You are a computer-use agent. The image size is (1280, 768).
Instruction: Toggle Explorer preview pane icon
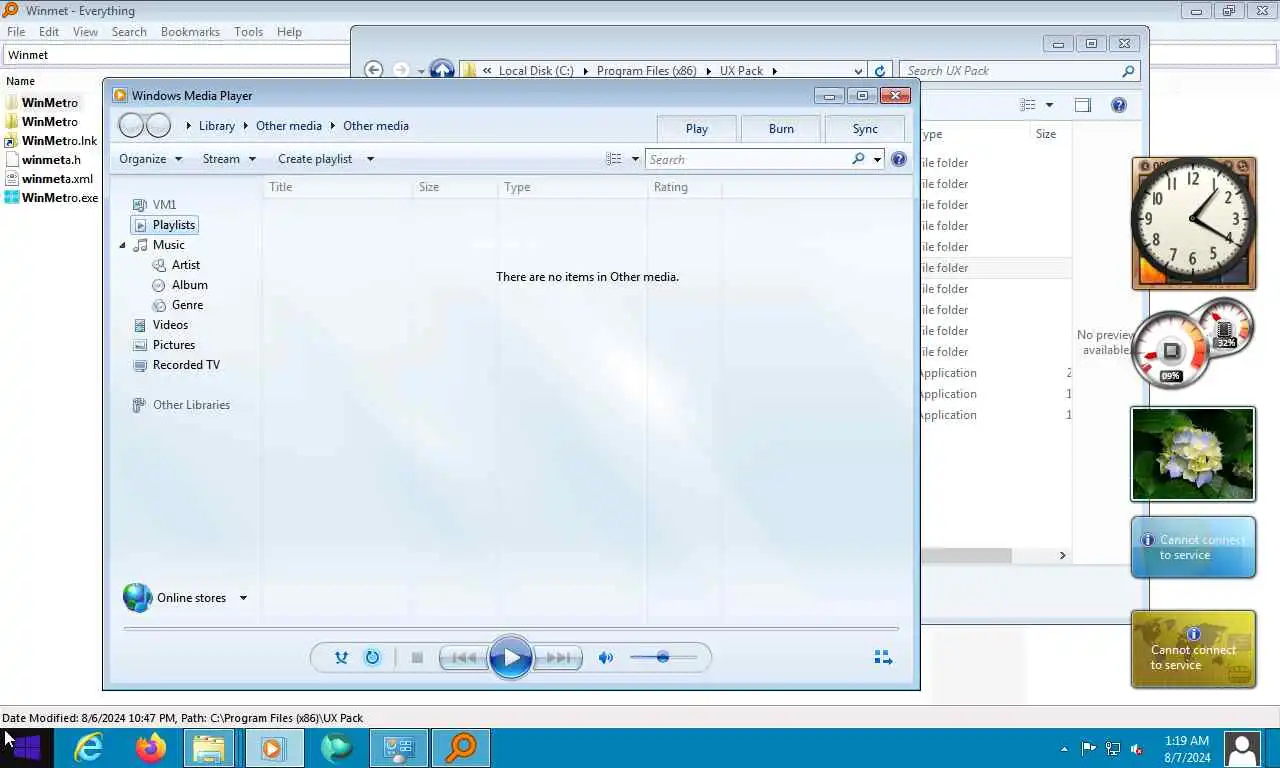[x=1082, y=105]
